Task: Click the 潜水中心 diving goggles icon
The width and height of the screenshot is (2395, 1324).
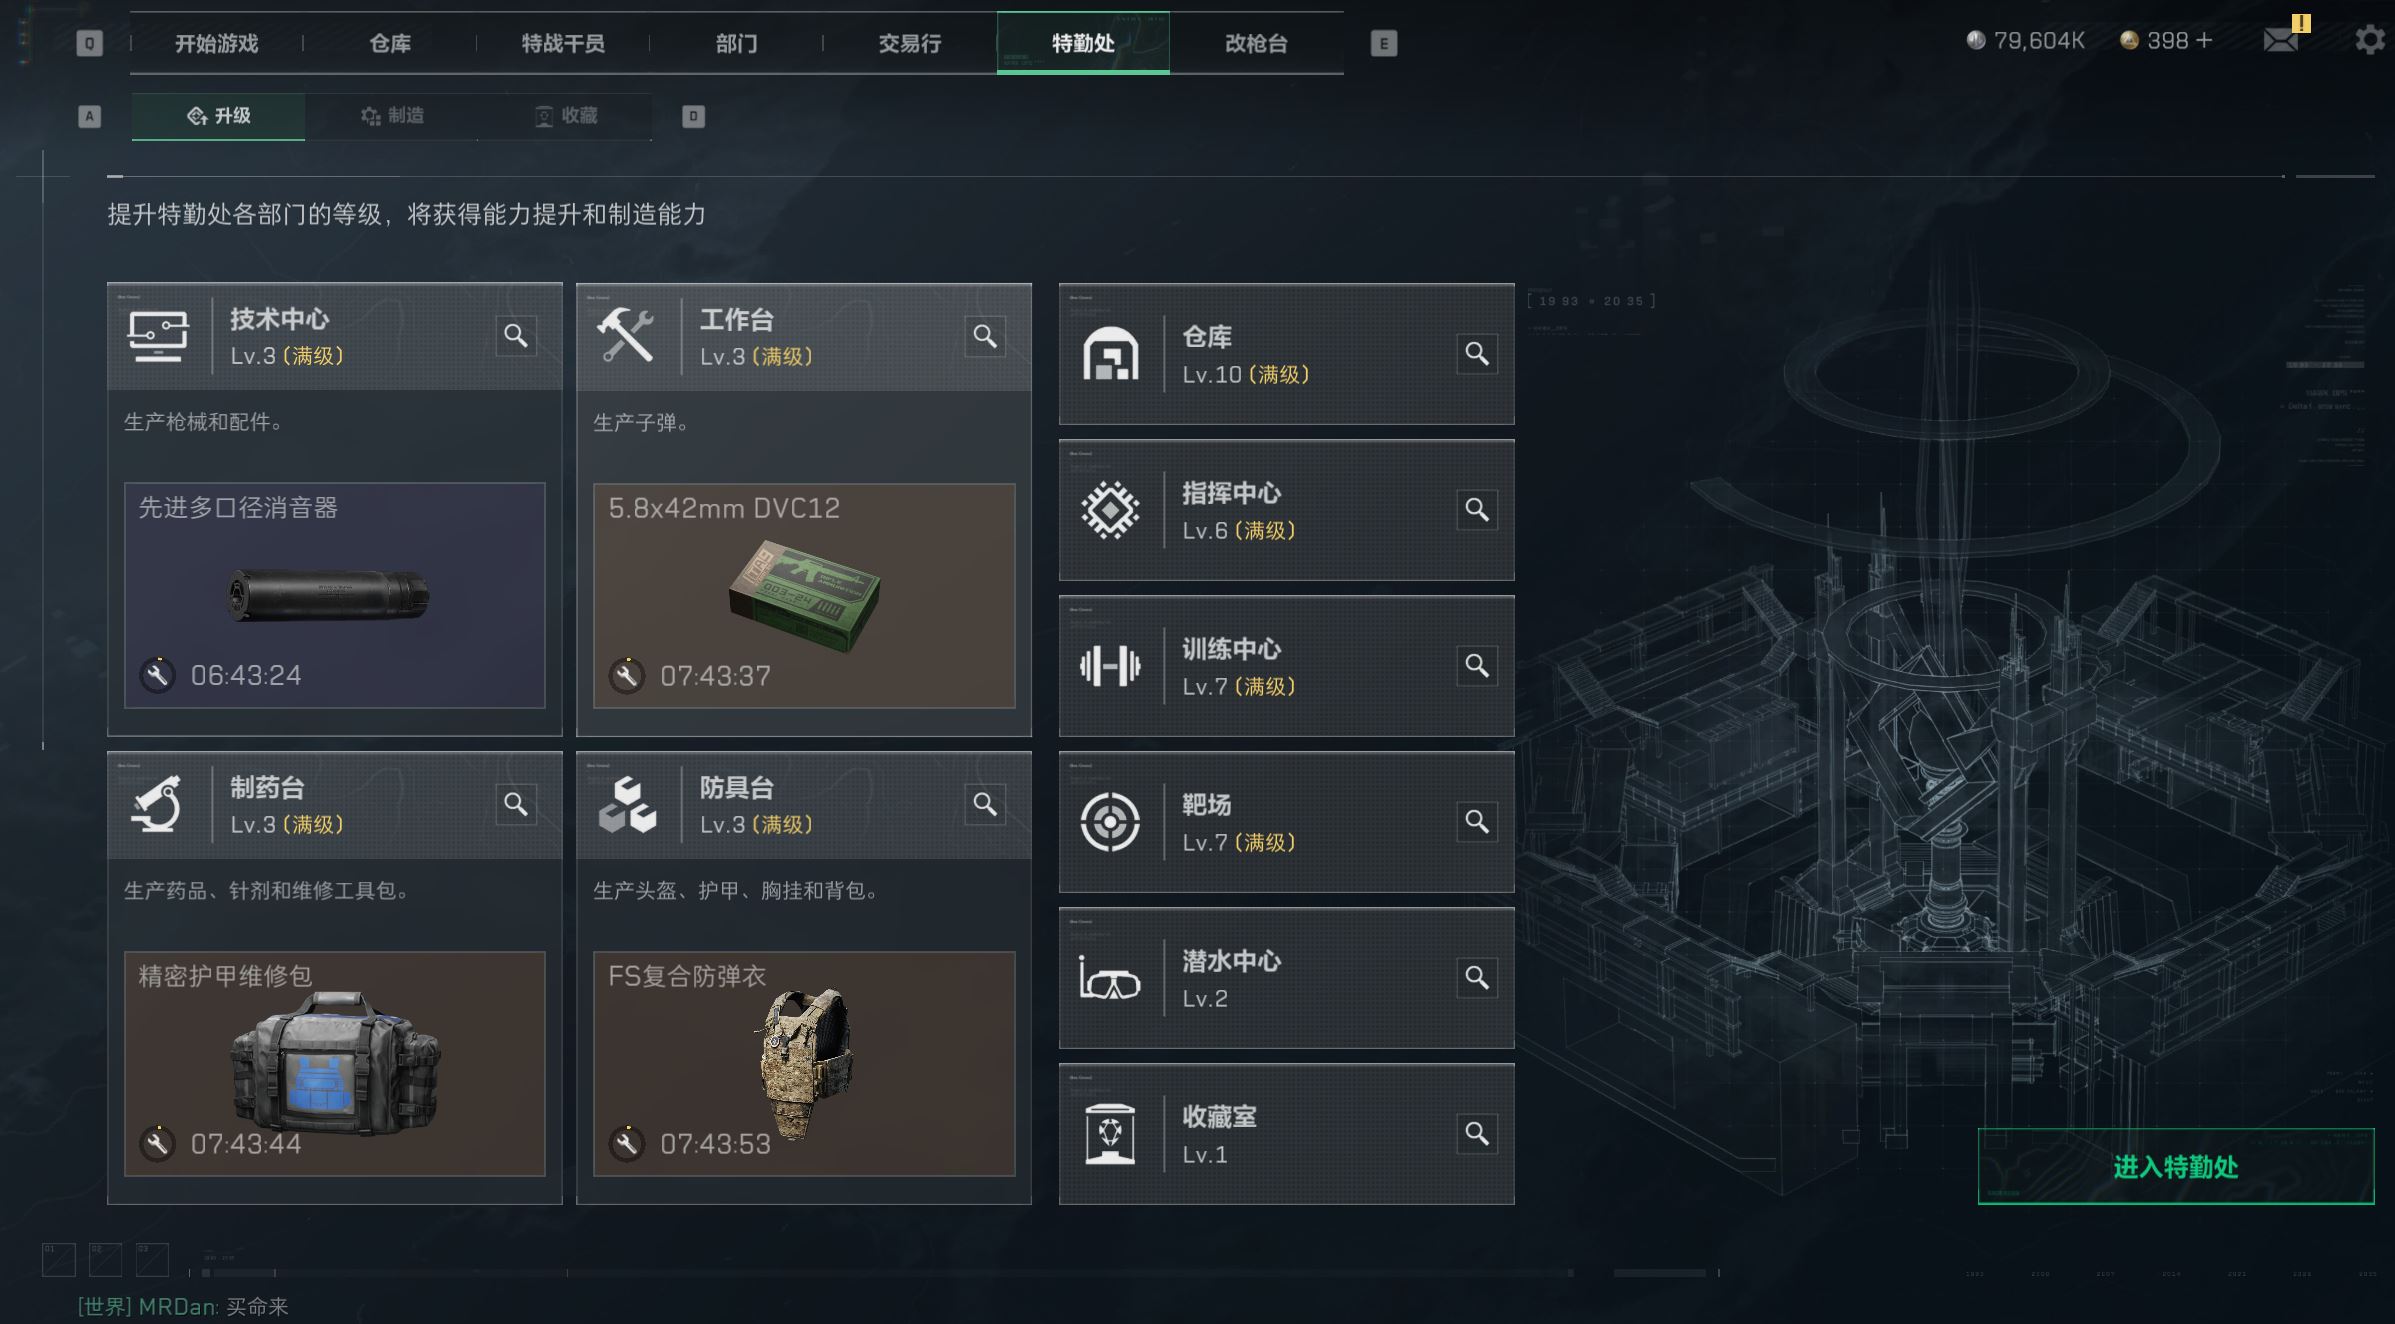Action: coord(1110,979)
